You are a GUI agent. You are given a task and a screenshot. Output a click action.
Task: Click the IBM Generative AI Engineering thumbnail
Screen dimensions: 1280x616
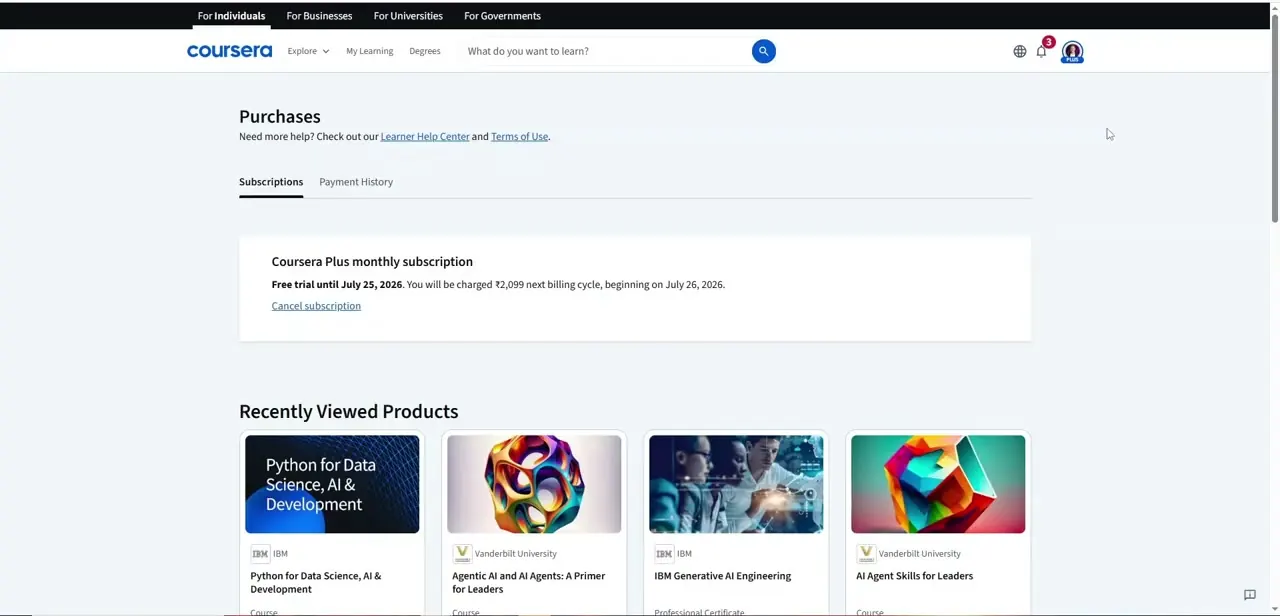tap(736, 484)
